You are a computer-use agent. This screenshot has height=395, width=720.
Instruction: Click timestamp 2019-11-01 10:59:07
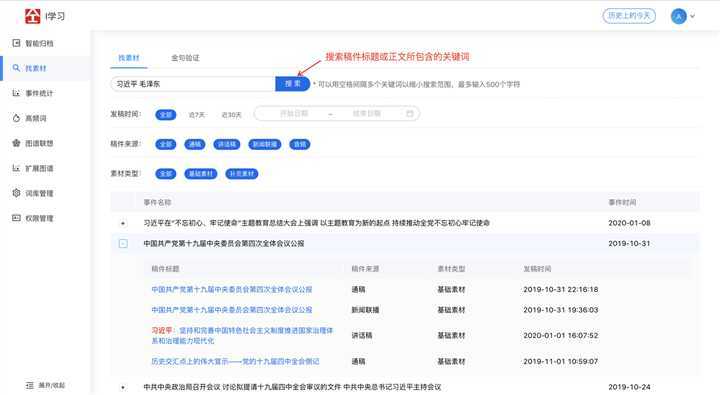tap(561, 361)
